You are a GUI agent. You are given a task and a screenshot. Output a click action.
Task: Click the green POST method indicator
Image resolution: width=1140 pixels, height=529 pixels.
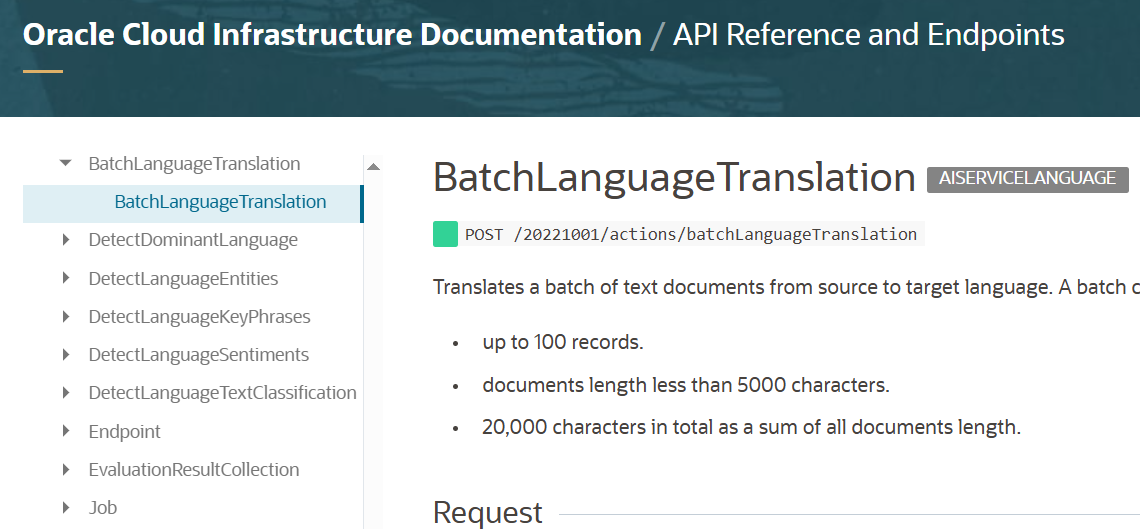tap(445, 234)
